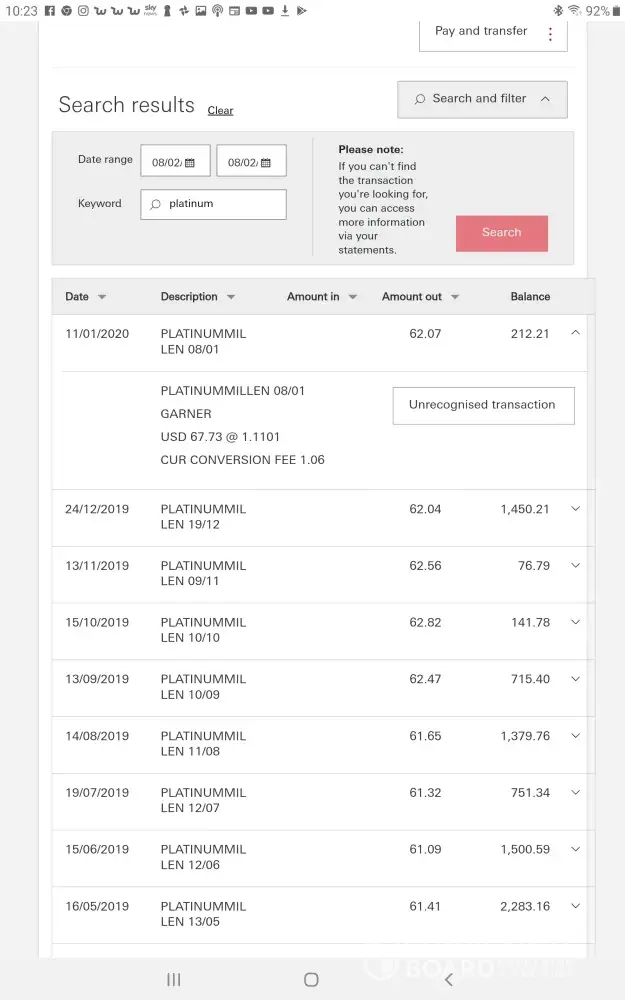Click the three-dot menu beside Pay and transfer
Viewport: 625px width, 1000px height.
[x=550, y=34]
